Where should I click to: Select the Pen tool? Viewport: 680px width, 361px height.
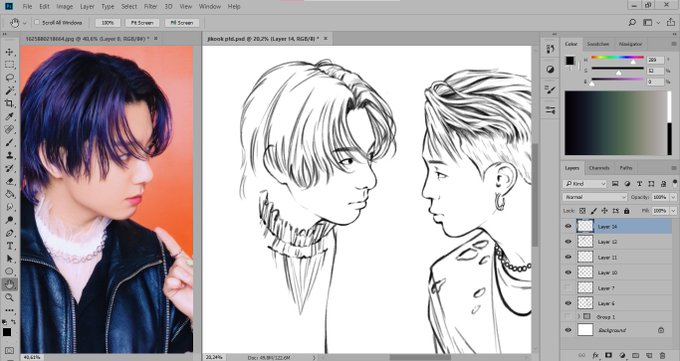pyautogui.click(x=9, y=233)
